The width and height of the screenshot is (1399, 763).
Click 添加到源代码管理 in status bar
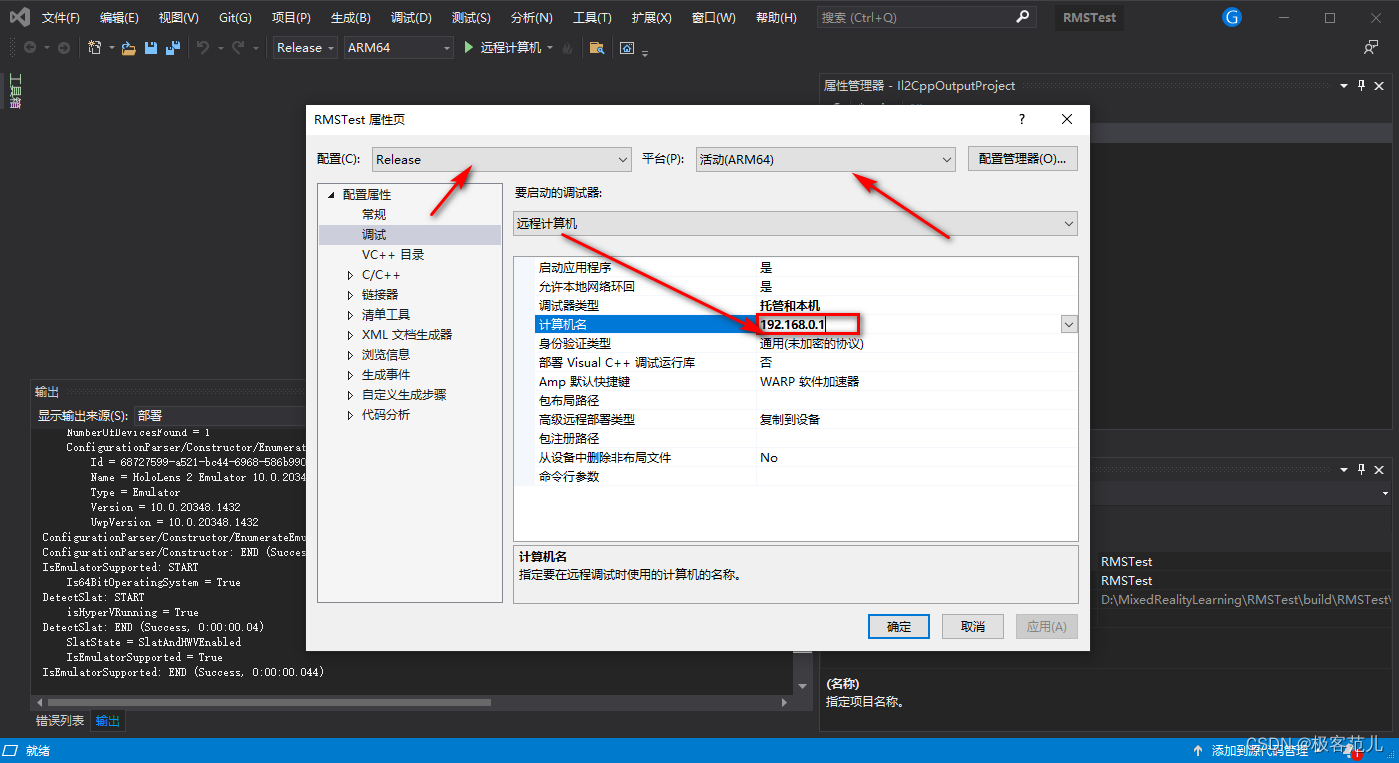point(1258,750)
